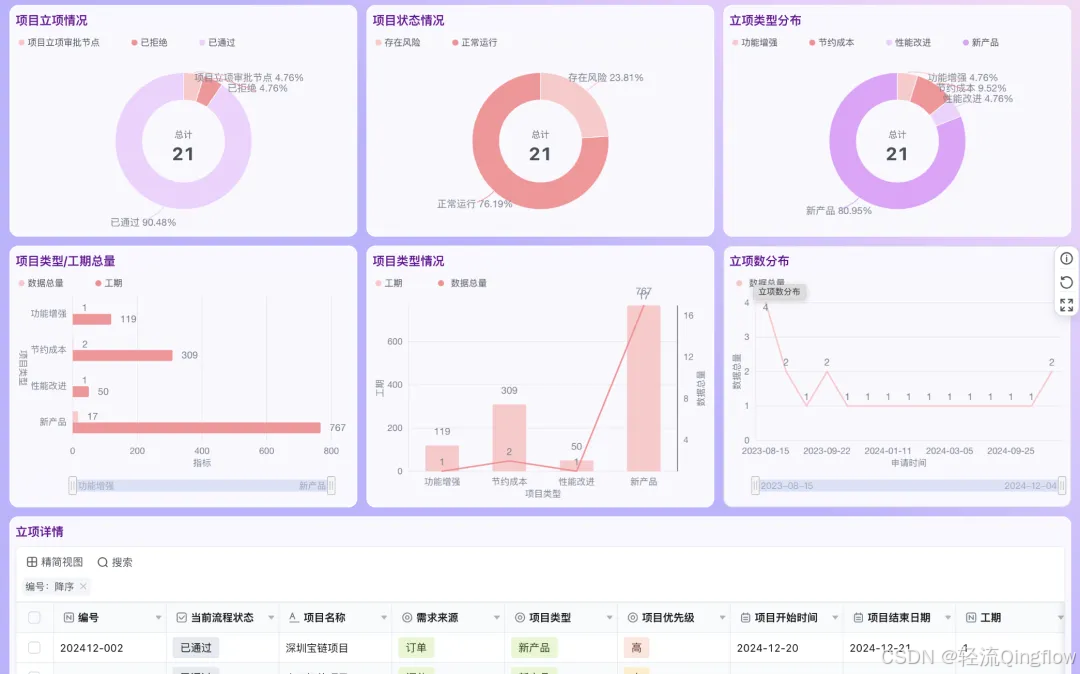Click the 已通过 status tag in first row
This screenshot has width=1080, height=674.
(x=196, y=648)
